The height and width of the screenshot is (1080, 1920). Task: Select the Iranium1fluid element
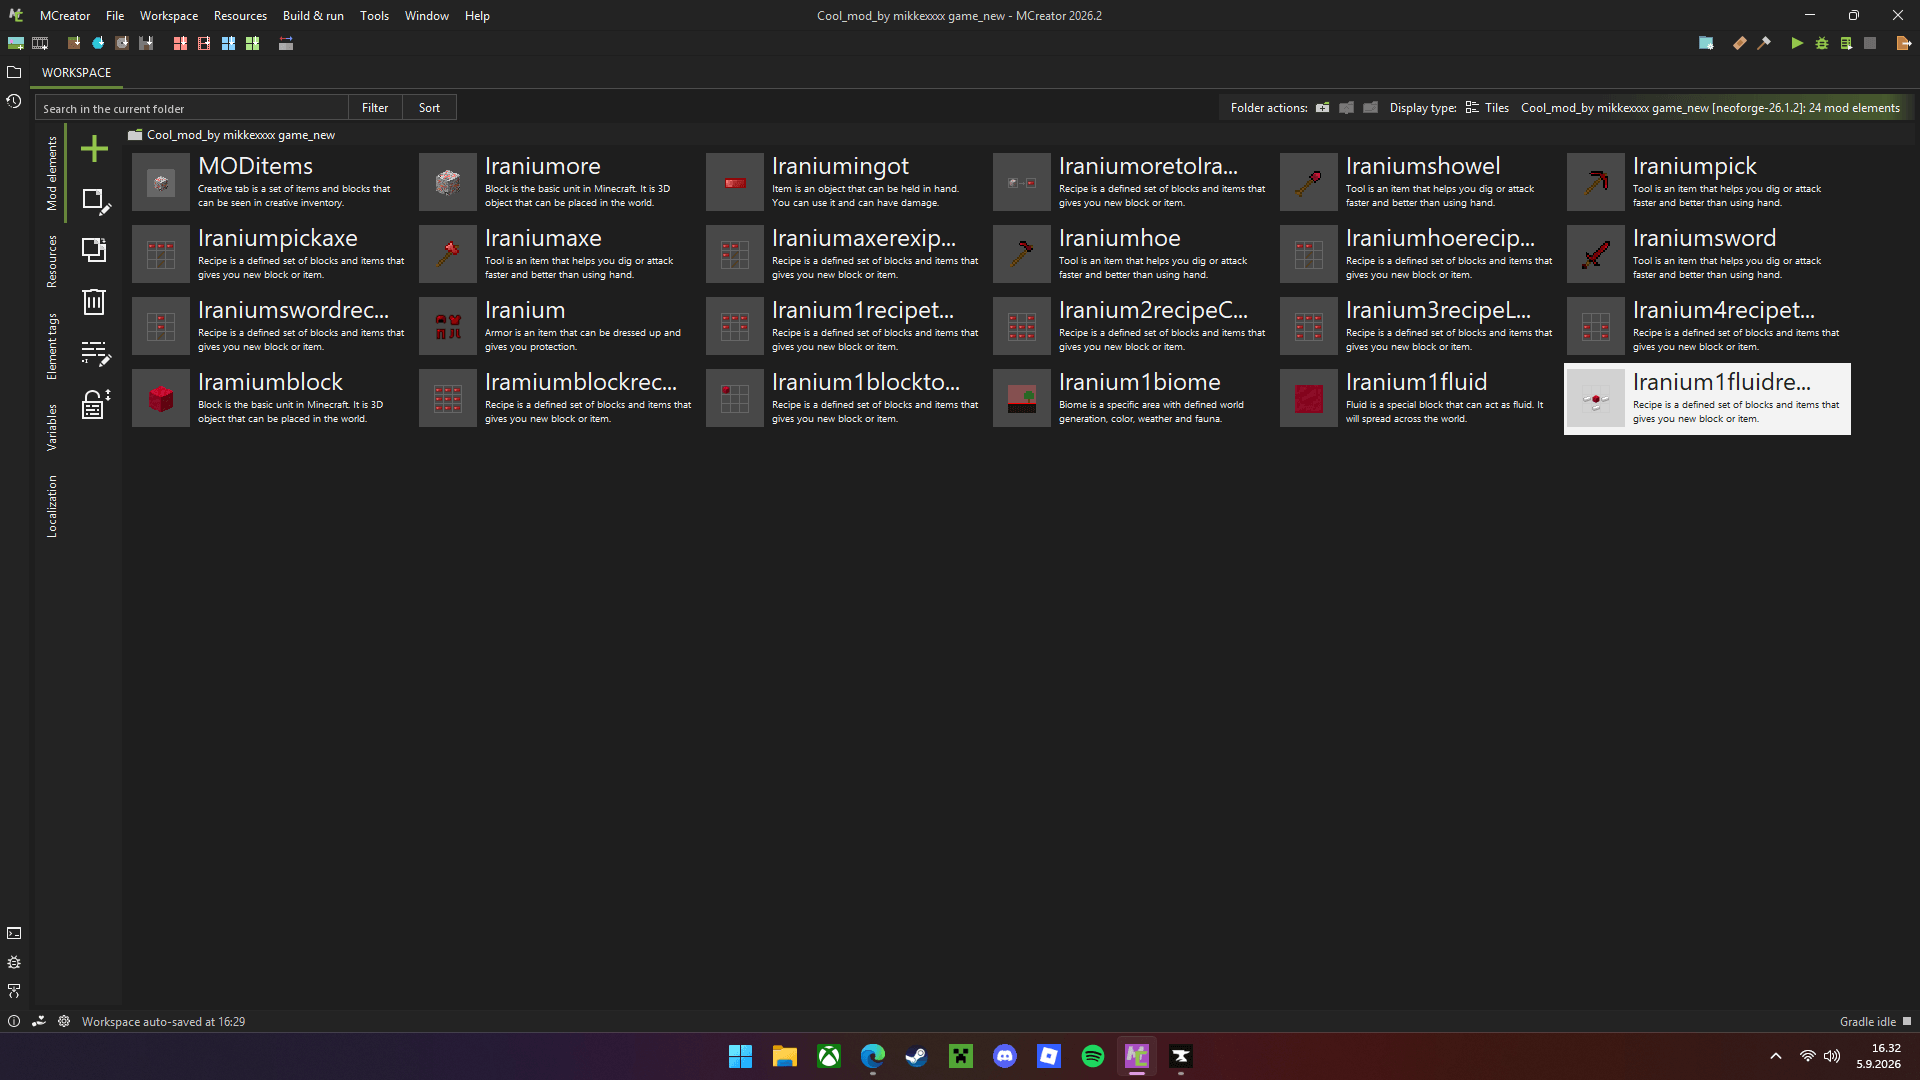pyautogui.click(x=1420, y=398)
